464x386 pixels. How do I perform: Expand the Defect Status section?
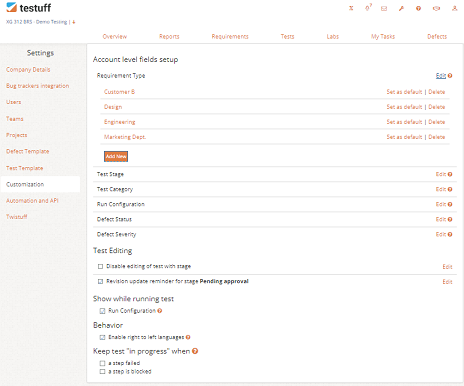point(114,219)
